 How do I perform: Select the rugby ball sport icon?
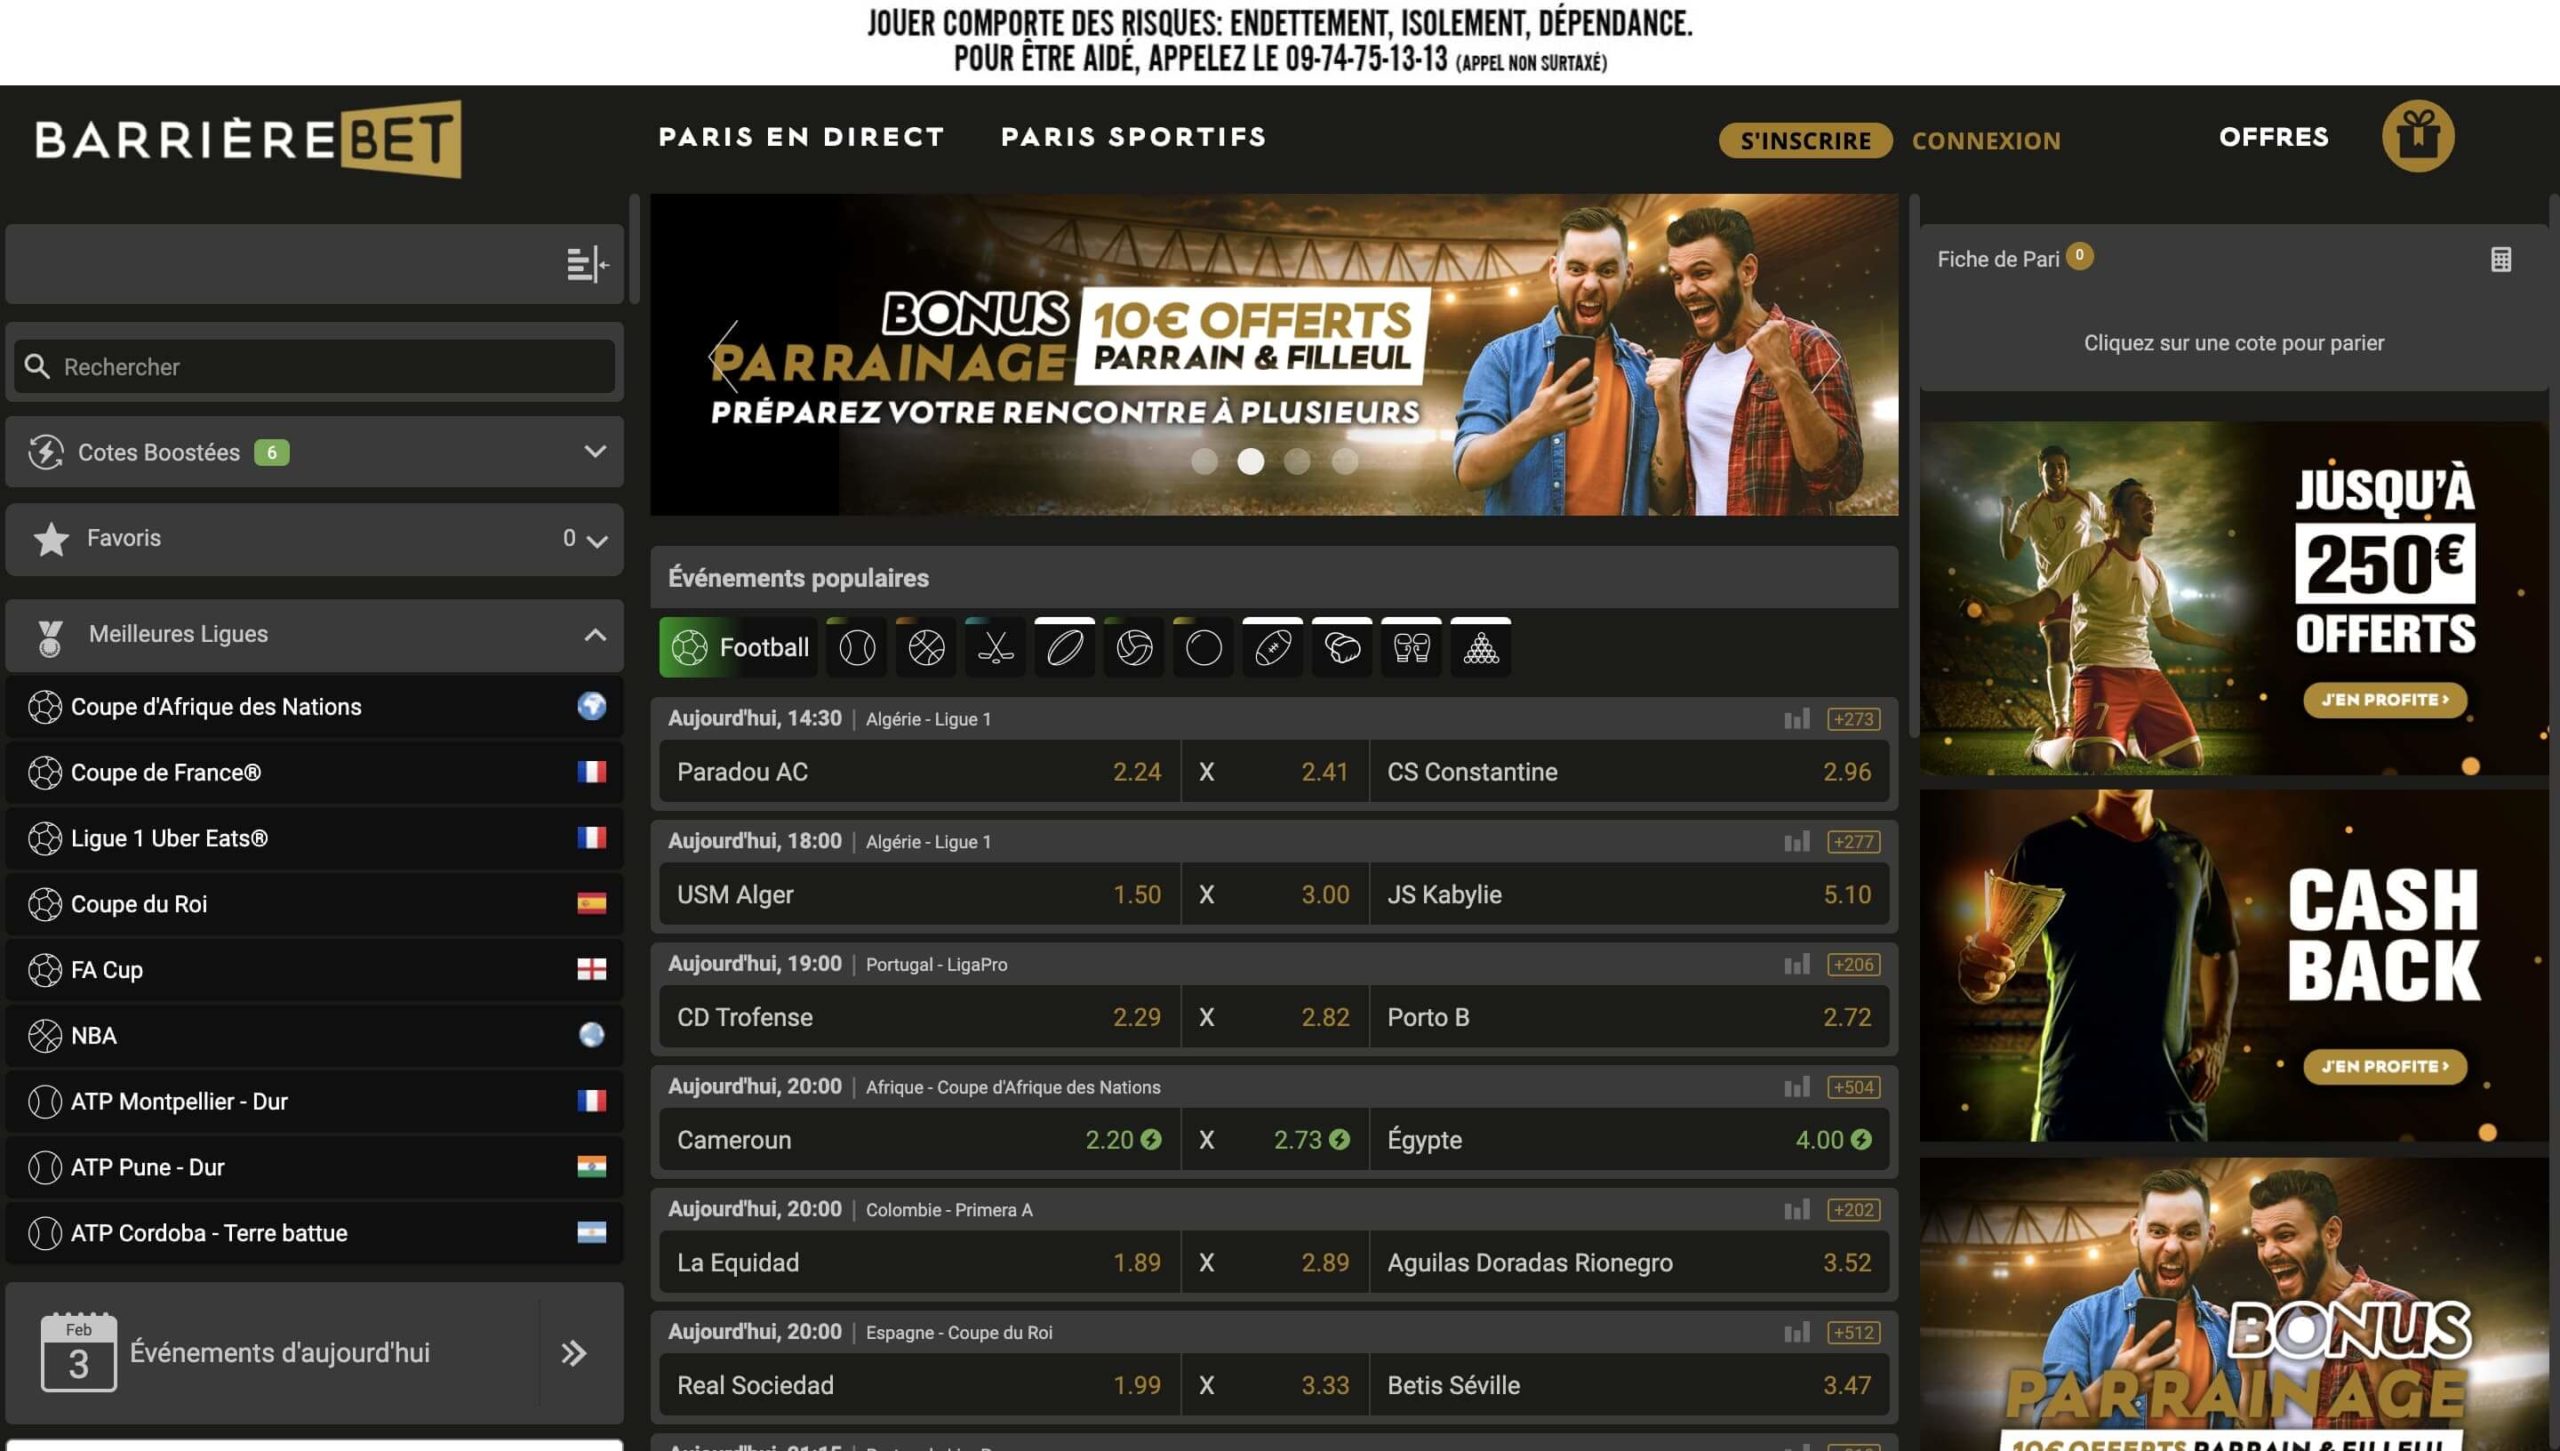[1065, 648]
